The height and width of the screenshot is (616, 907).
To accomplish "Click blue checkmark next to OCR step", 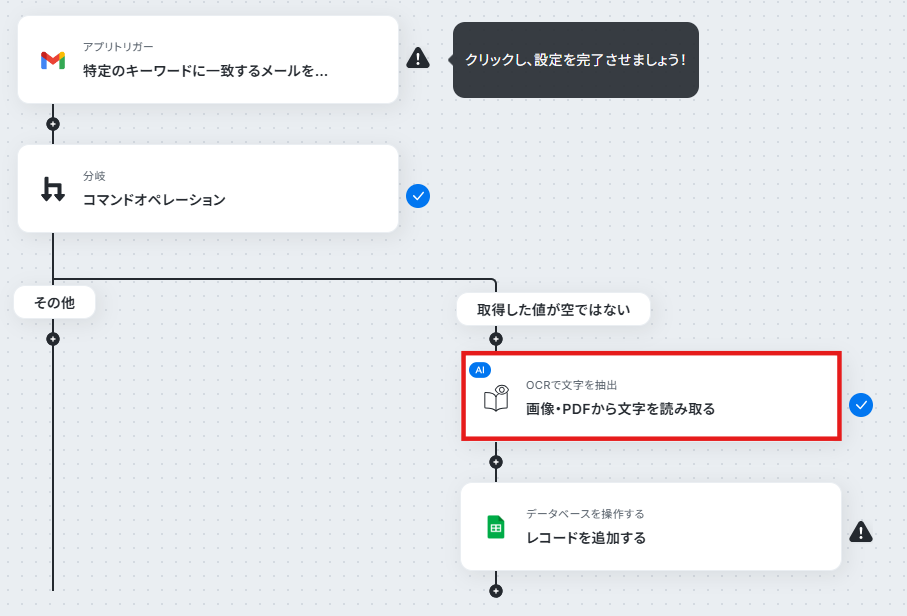I will [x=861, y=405].
